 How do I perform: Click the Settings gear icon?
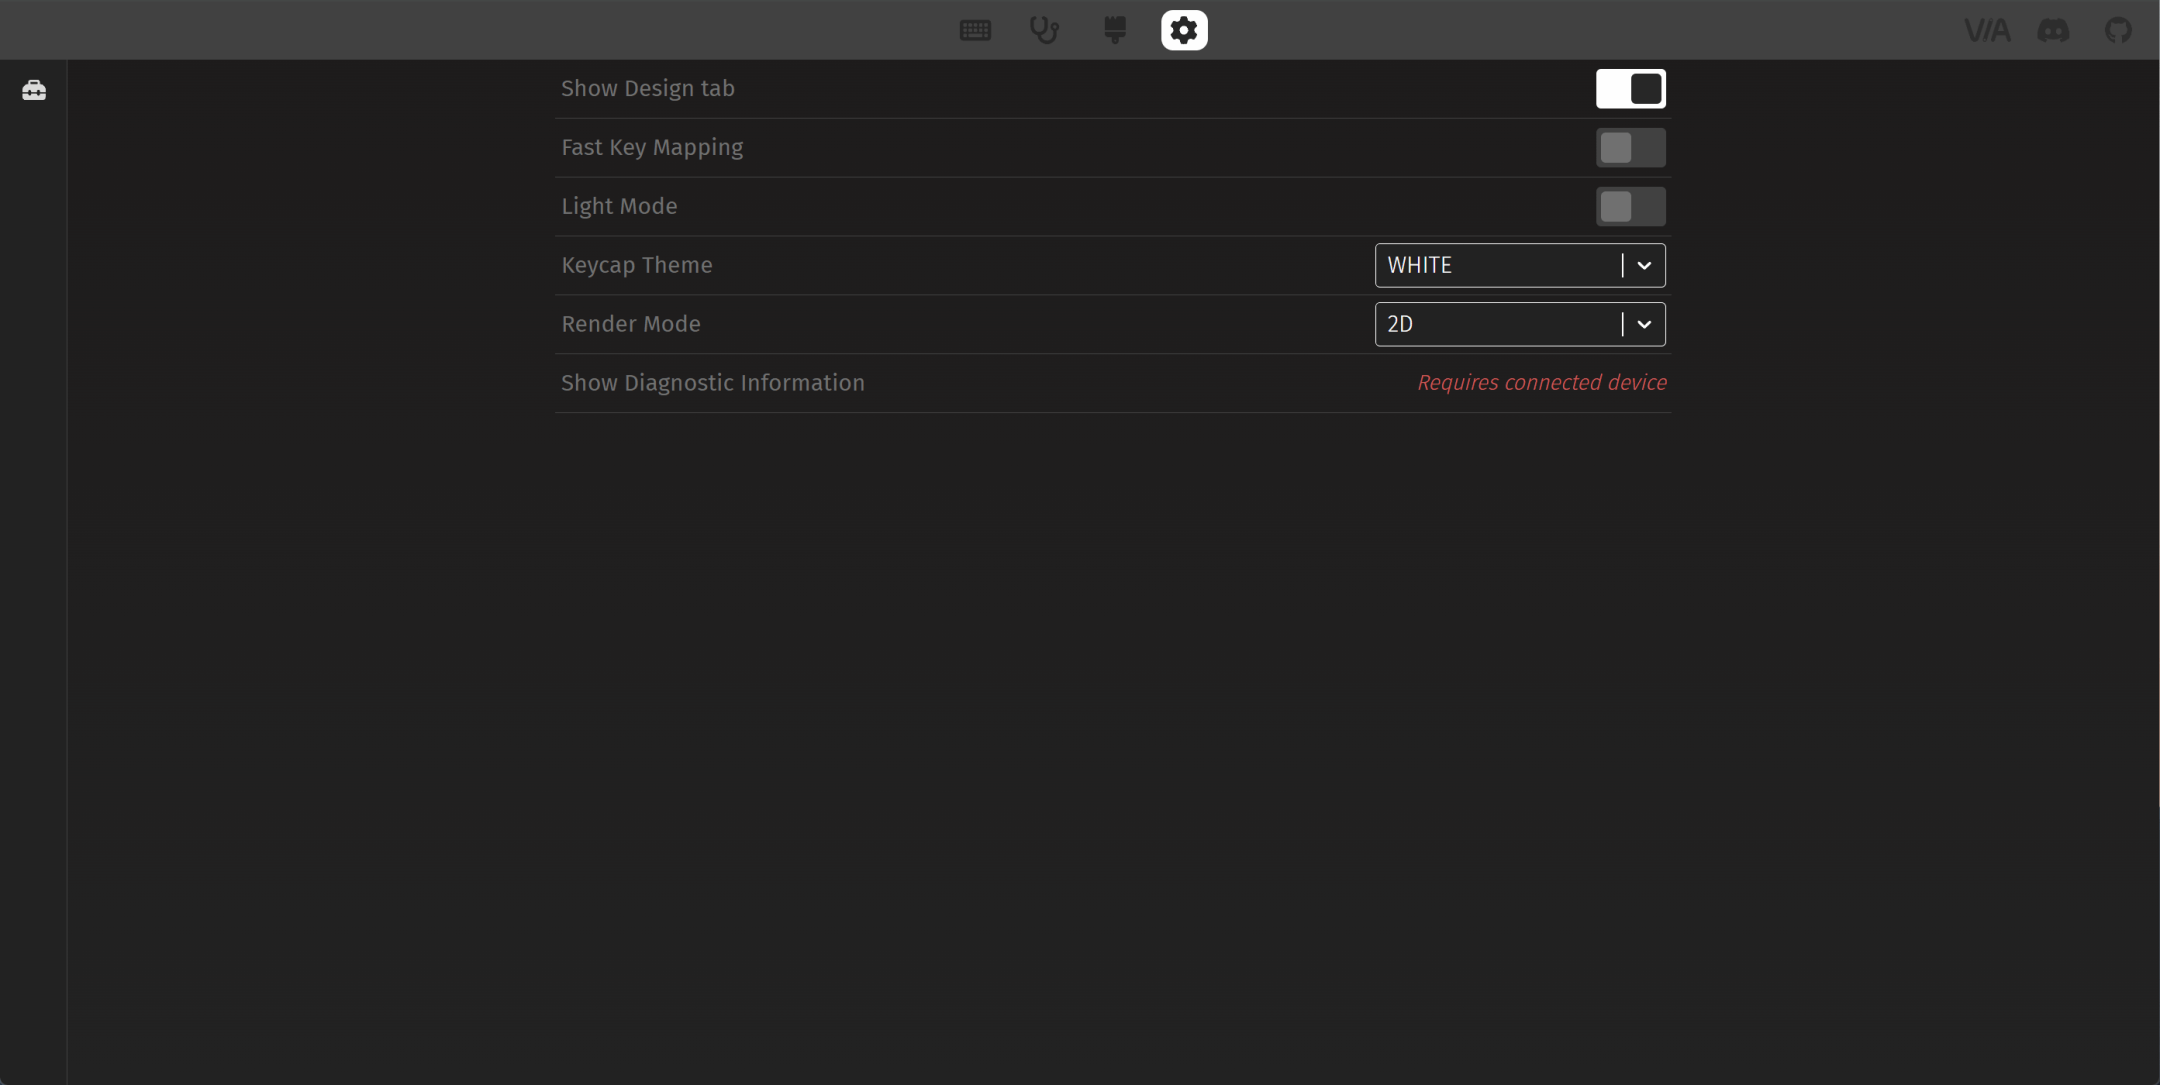[x=1184, y=30]
